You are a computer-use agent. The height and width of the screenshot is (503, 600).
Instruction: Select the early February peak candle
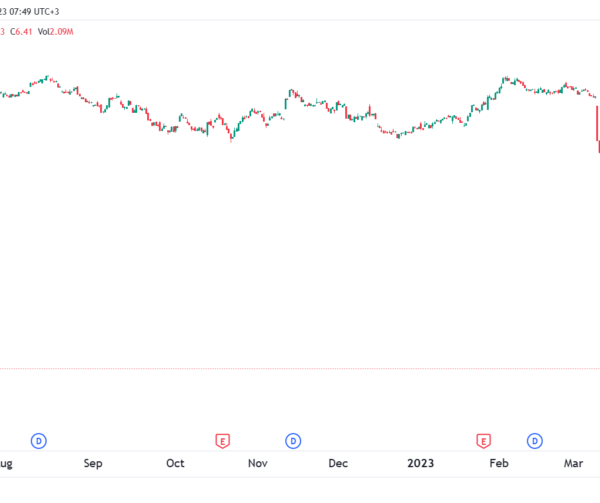tap(505, 79)
